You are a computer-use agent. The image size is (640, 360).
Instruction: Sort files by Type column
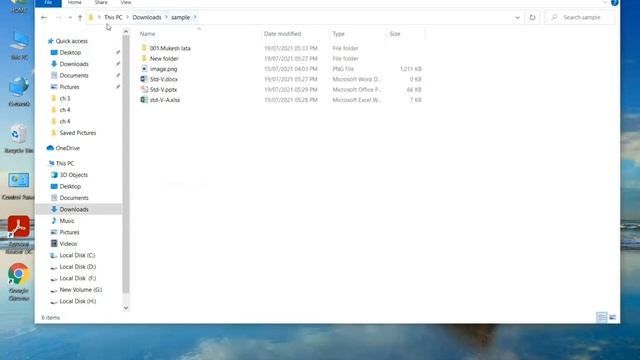point(338,34)
